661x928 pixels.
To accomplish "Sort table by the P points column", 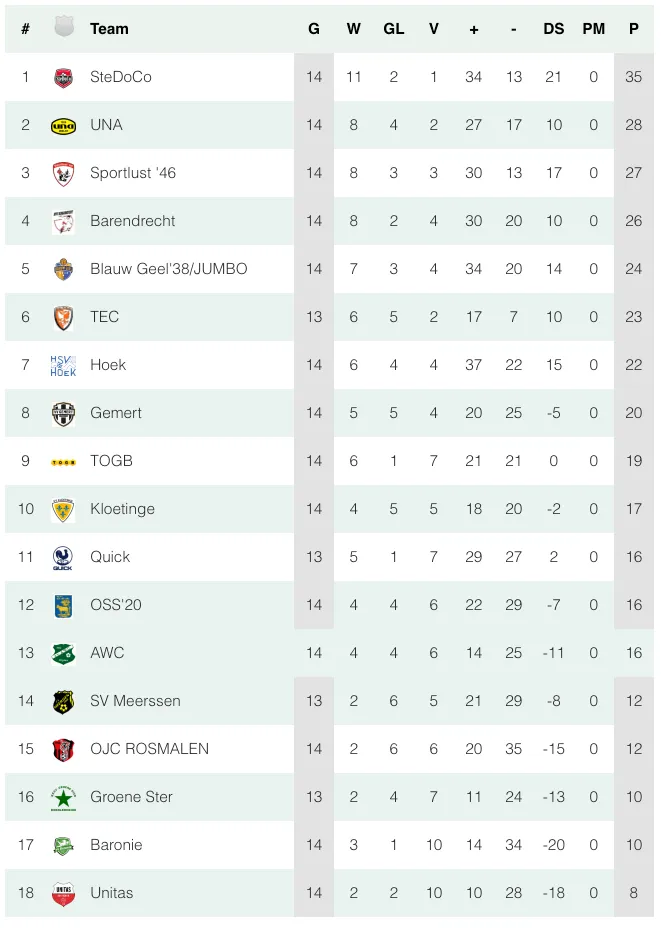I will [x=634, y=29].
